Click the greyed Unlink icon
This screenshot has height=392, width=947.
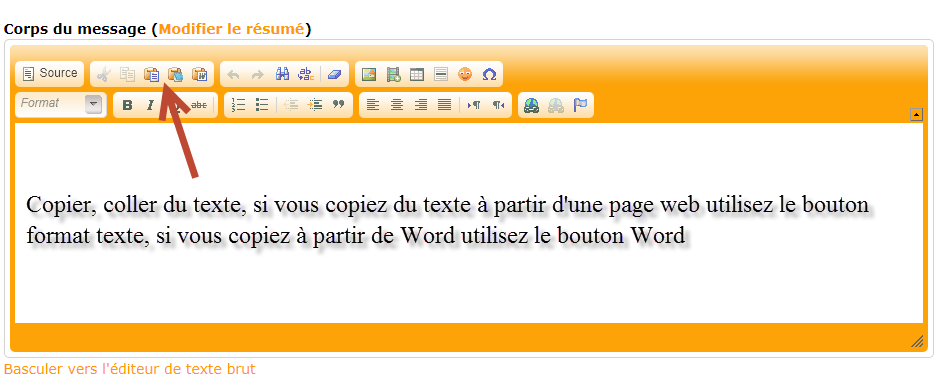pos(556,105)
